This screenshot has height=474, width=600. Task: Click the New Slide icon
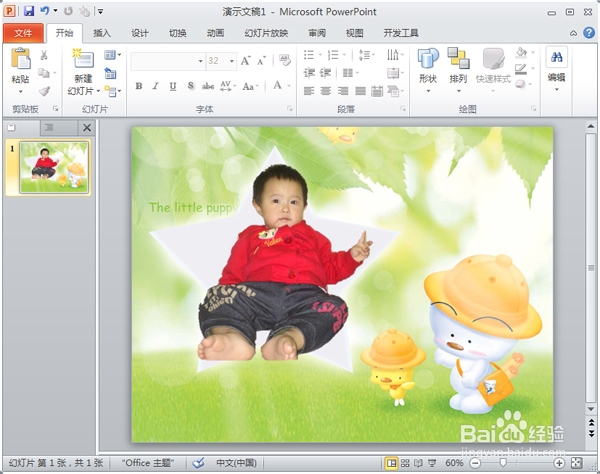pyautogui.click(x=83, y=59)
